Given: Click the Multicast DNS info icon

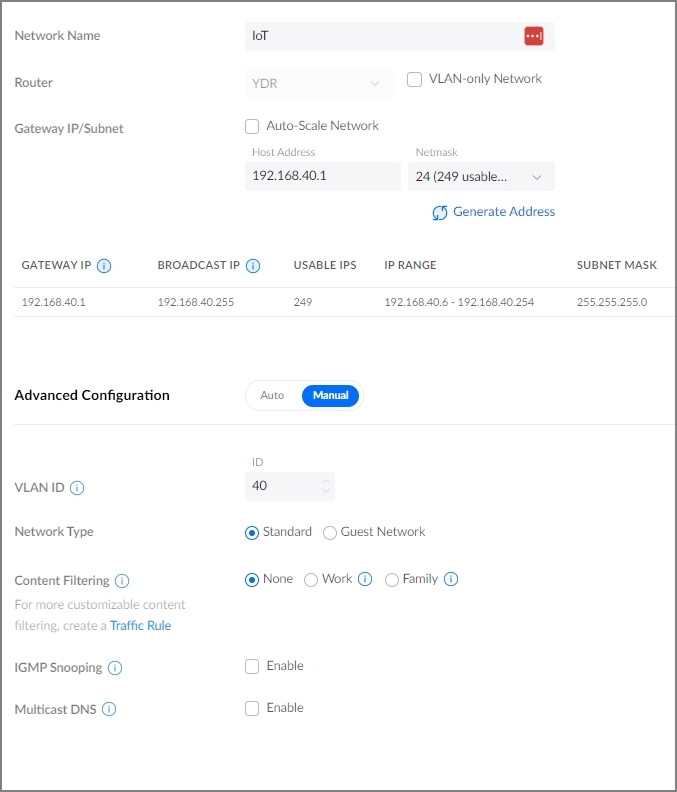Looking at the screenshot, I should (109, 709).
